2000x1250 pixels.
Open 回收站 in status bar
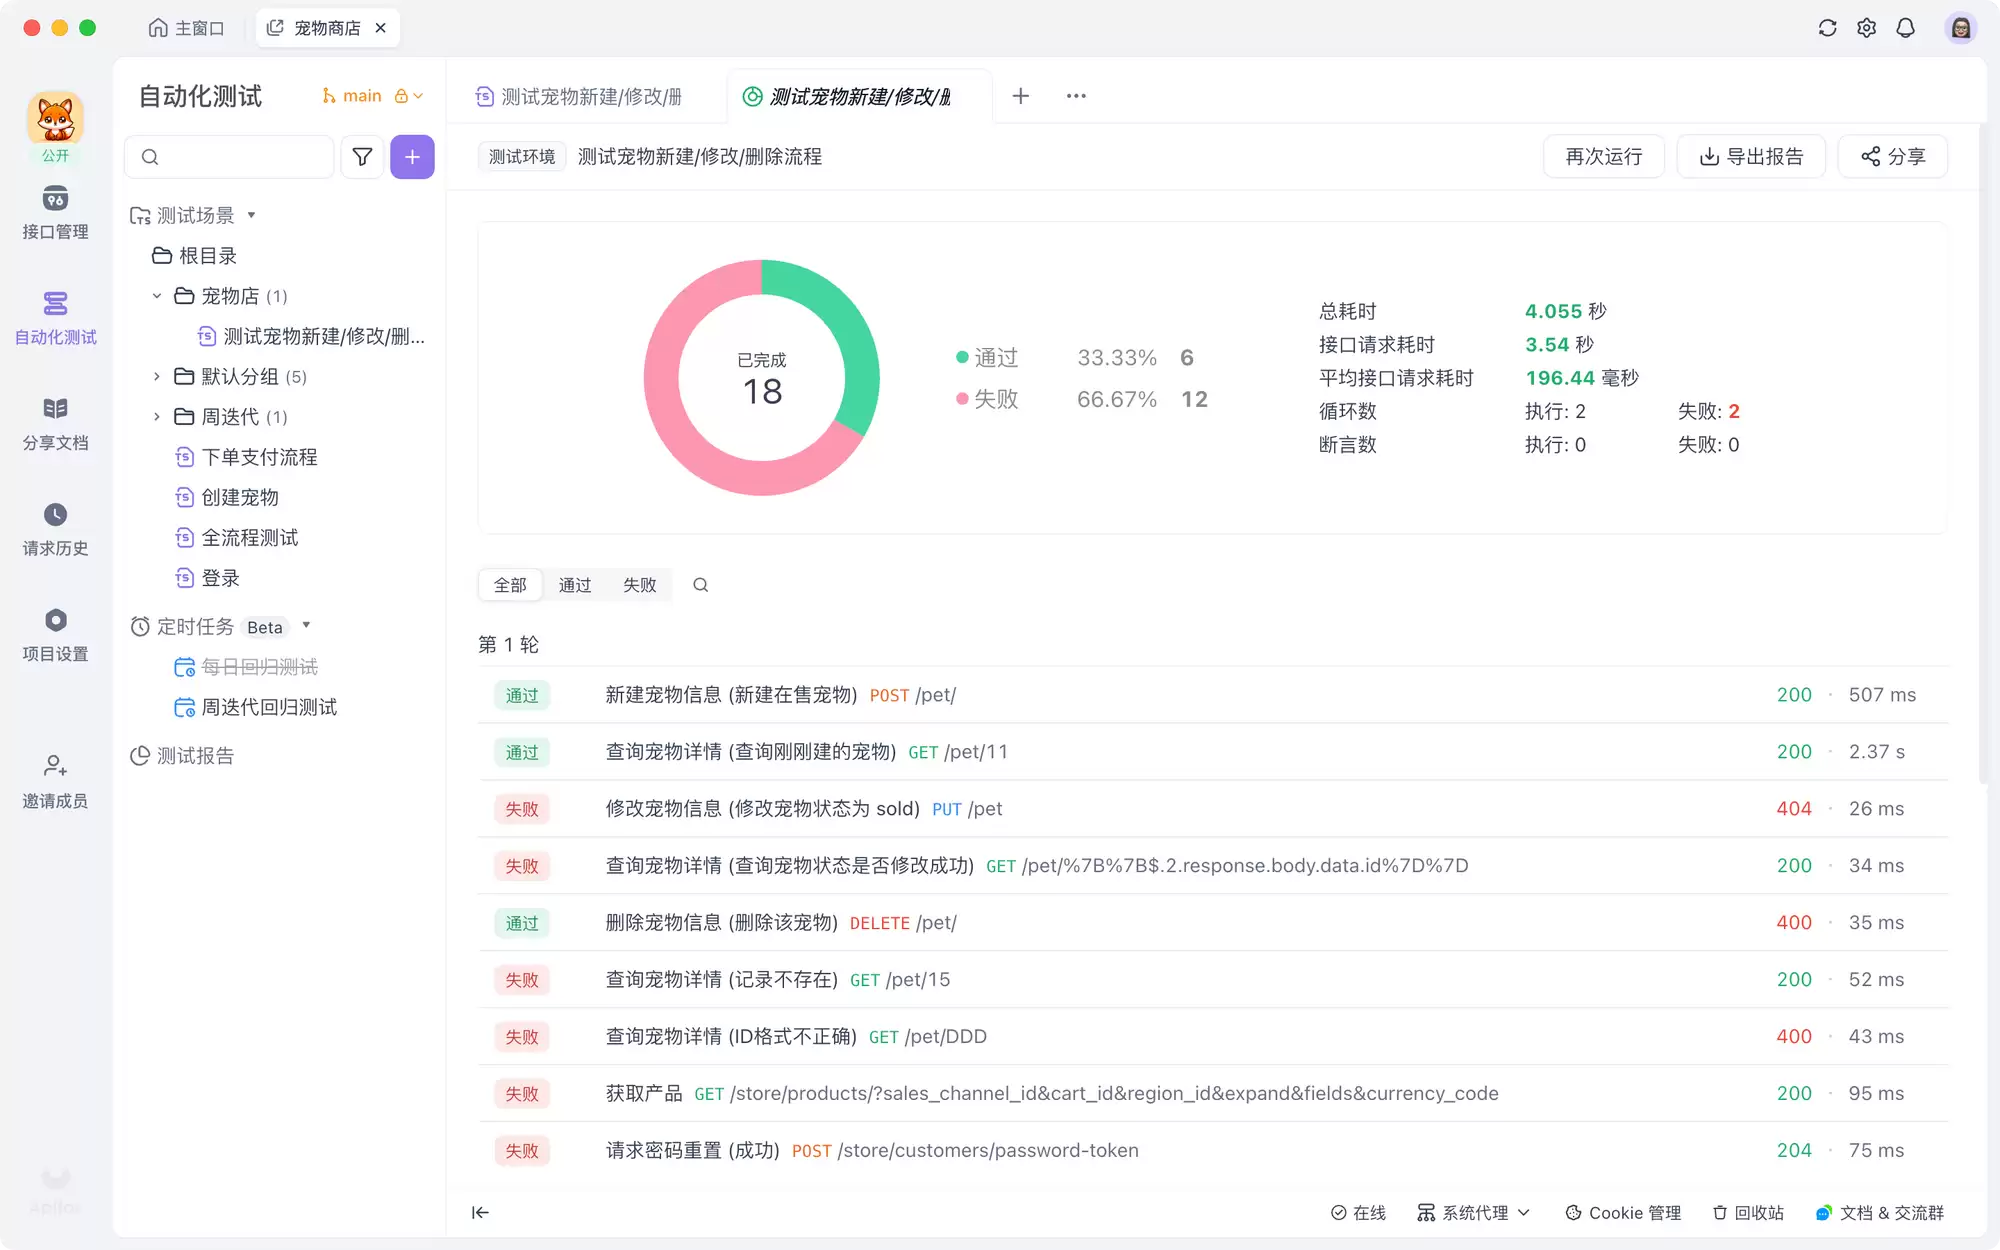pyautogui.click(x=1748, y=1213)
